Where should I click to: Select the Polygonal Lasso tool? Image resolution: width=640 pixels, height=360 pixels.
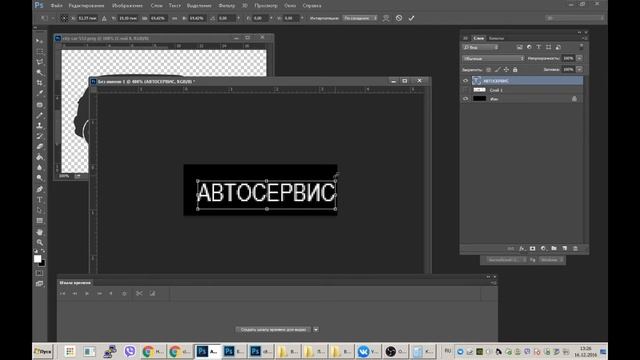click(40, 62)
